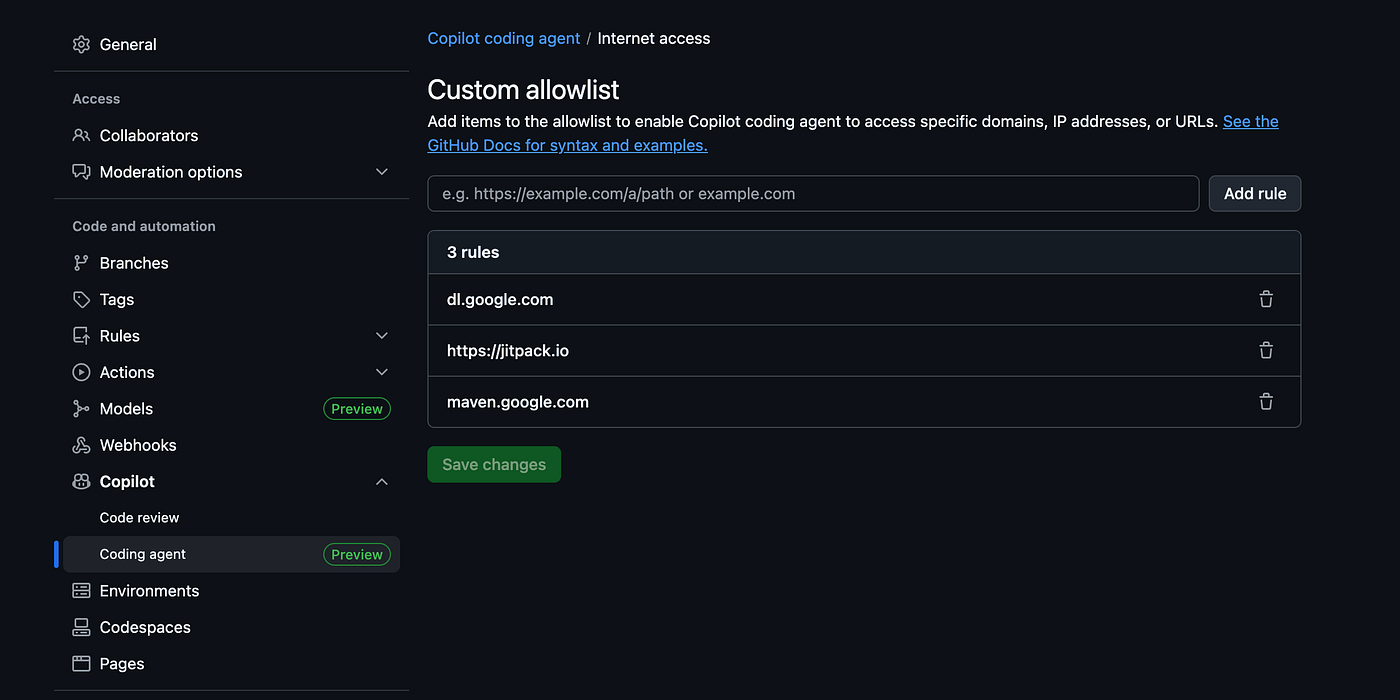The width and height of the screenshot is (1400, 700).
Task: Click the Codespaces icon
Action: click(82, 627)
